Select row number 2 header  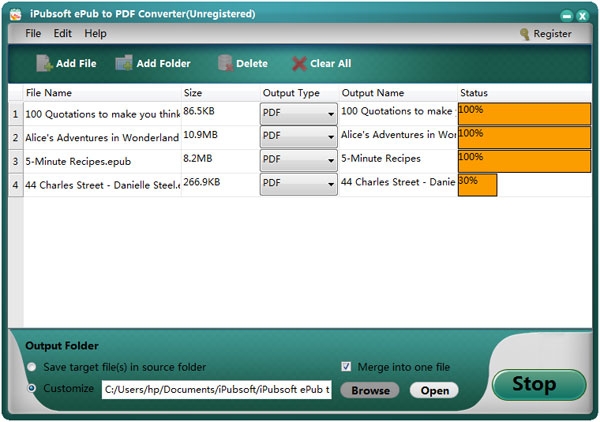pyautogui.click(x=15, y=137)
